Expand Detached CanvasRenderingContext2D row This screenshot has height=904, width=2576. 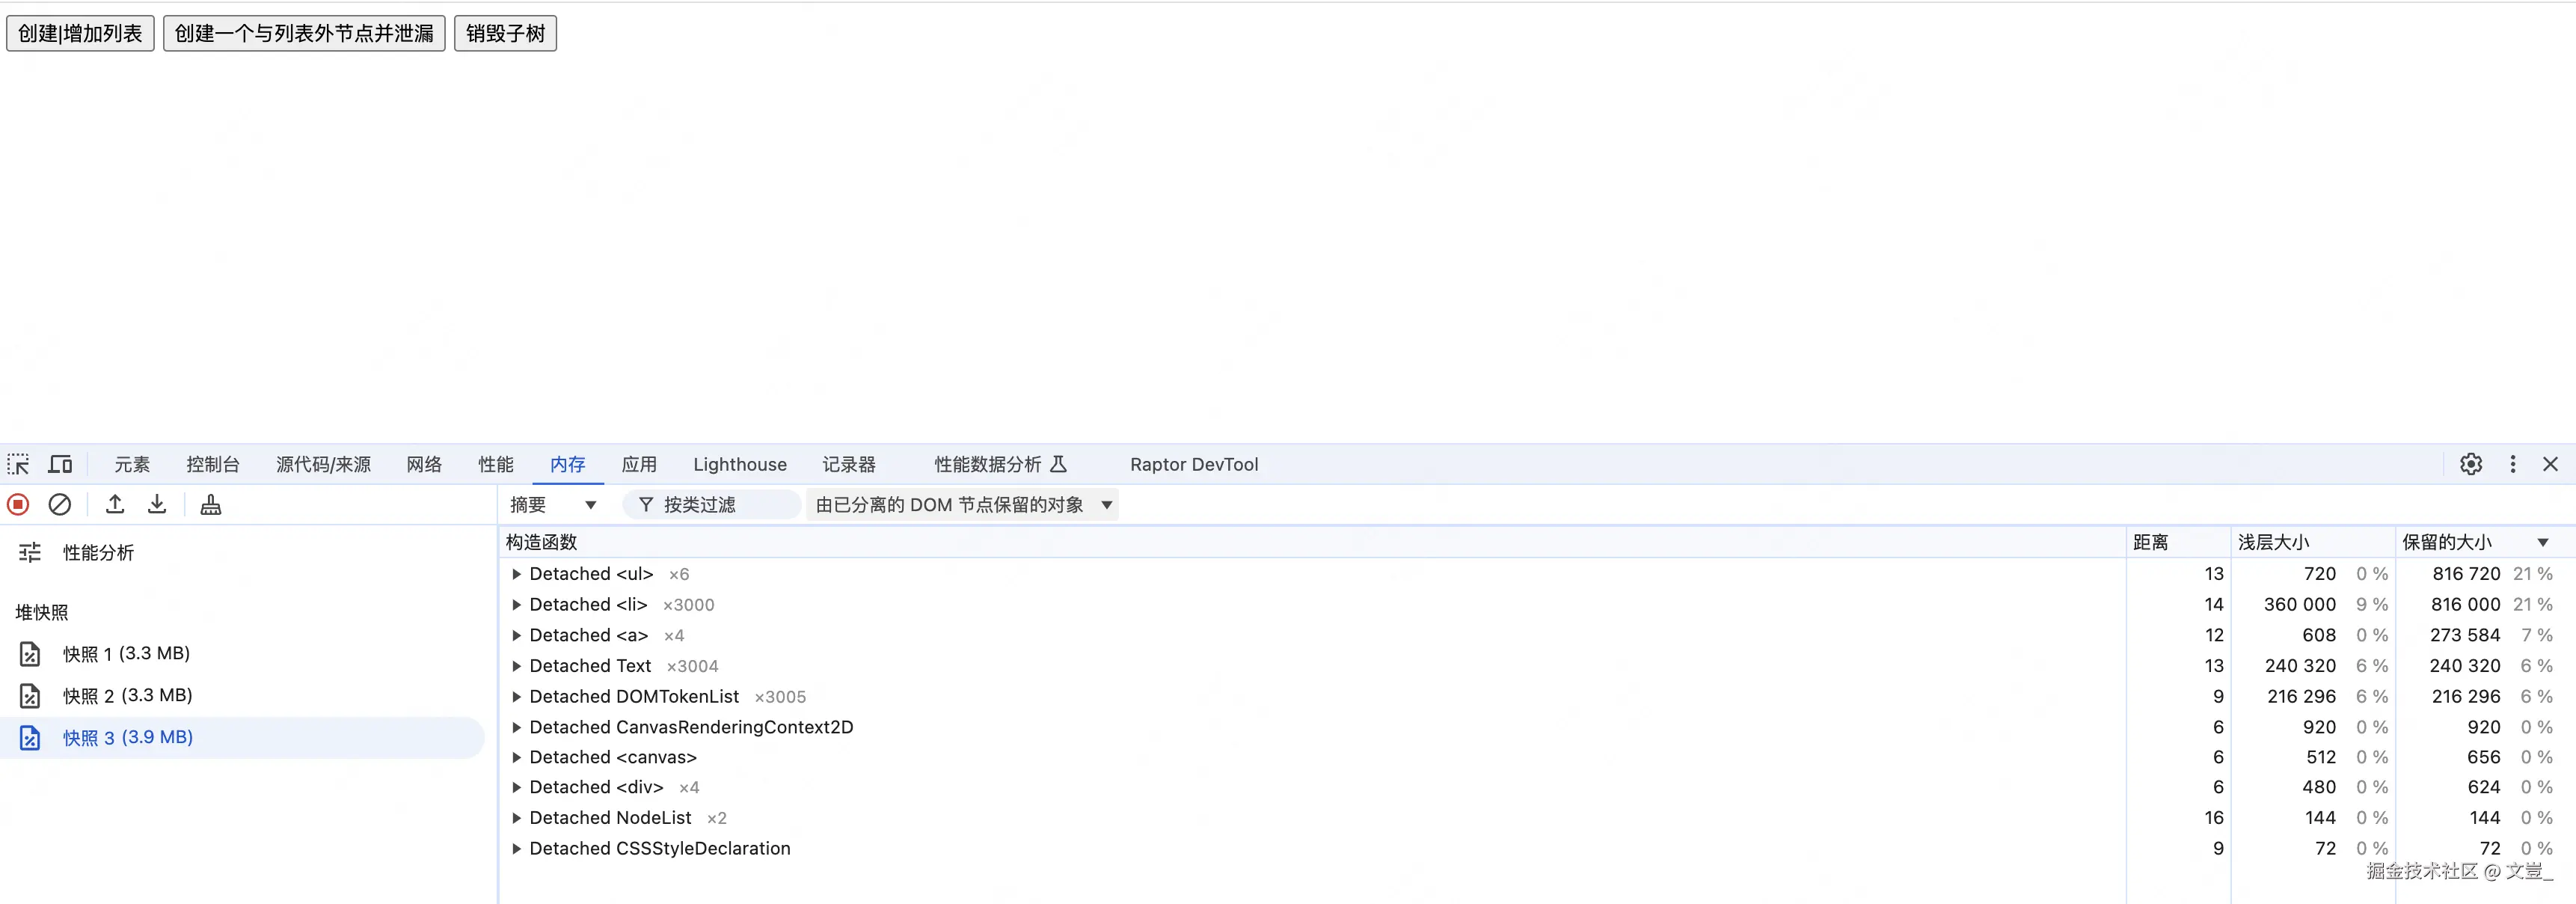[x=516, y=727]
